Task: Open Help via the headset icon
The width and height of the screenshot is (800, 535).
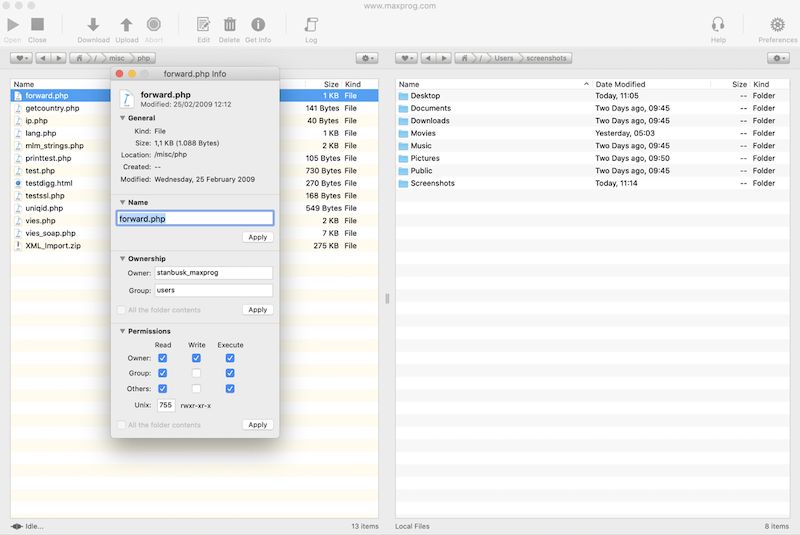Action: (718, 25)
